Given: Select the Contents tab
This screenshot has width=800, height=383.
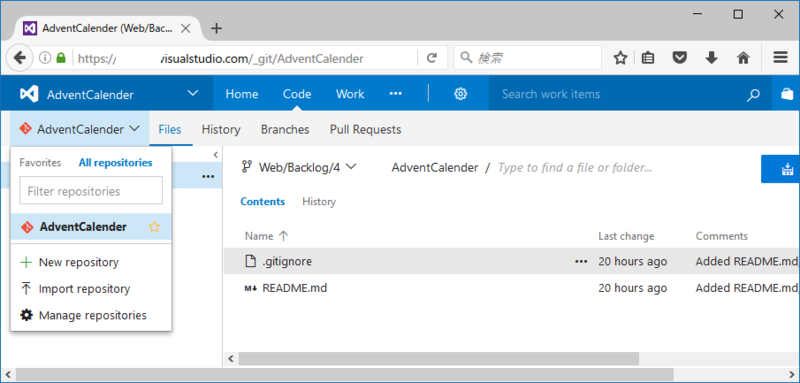Looking at the screenshot, I should coord(263,201).
